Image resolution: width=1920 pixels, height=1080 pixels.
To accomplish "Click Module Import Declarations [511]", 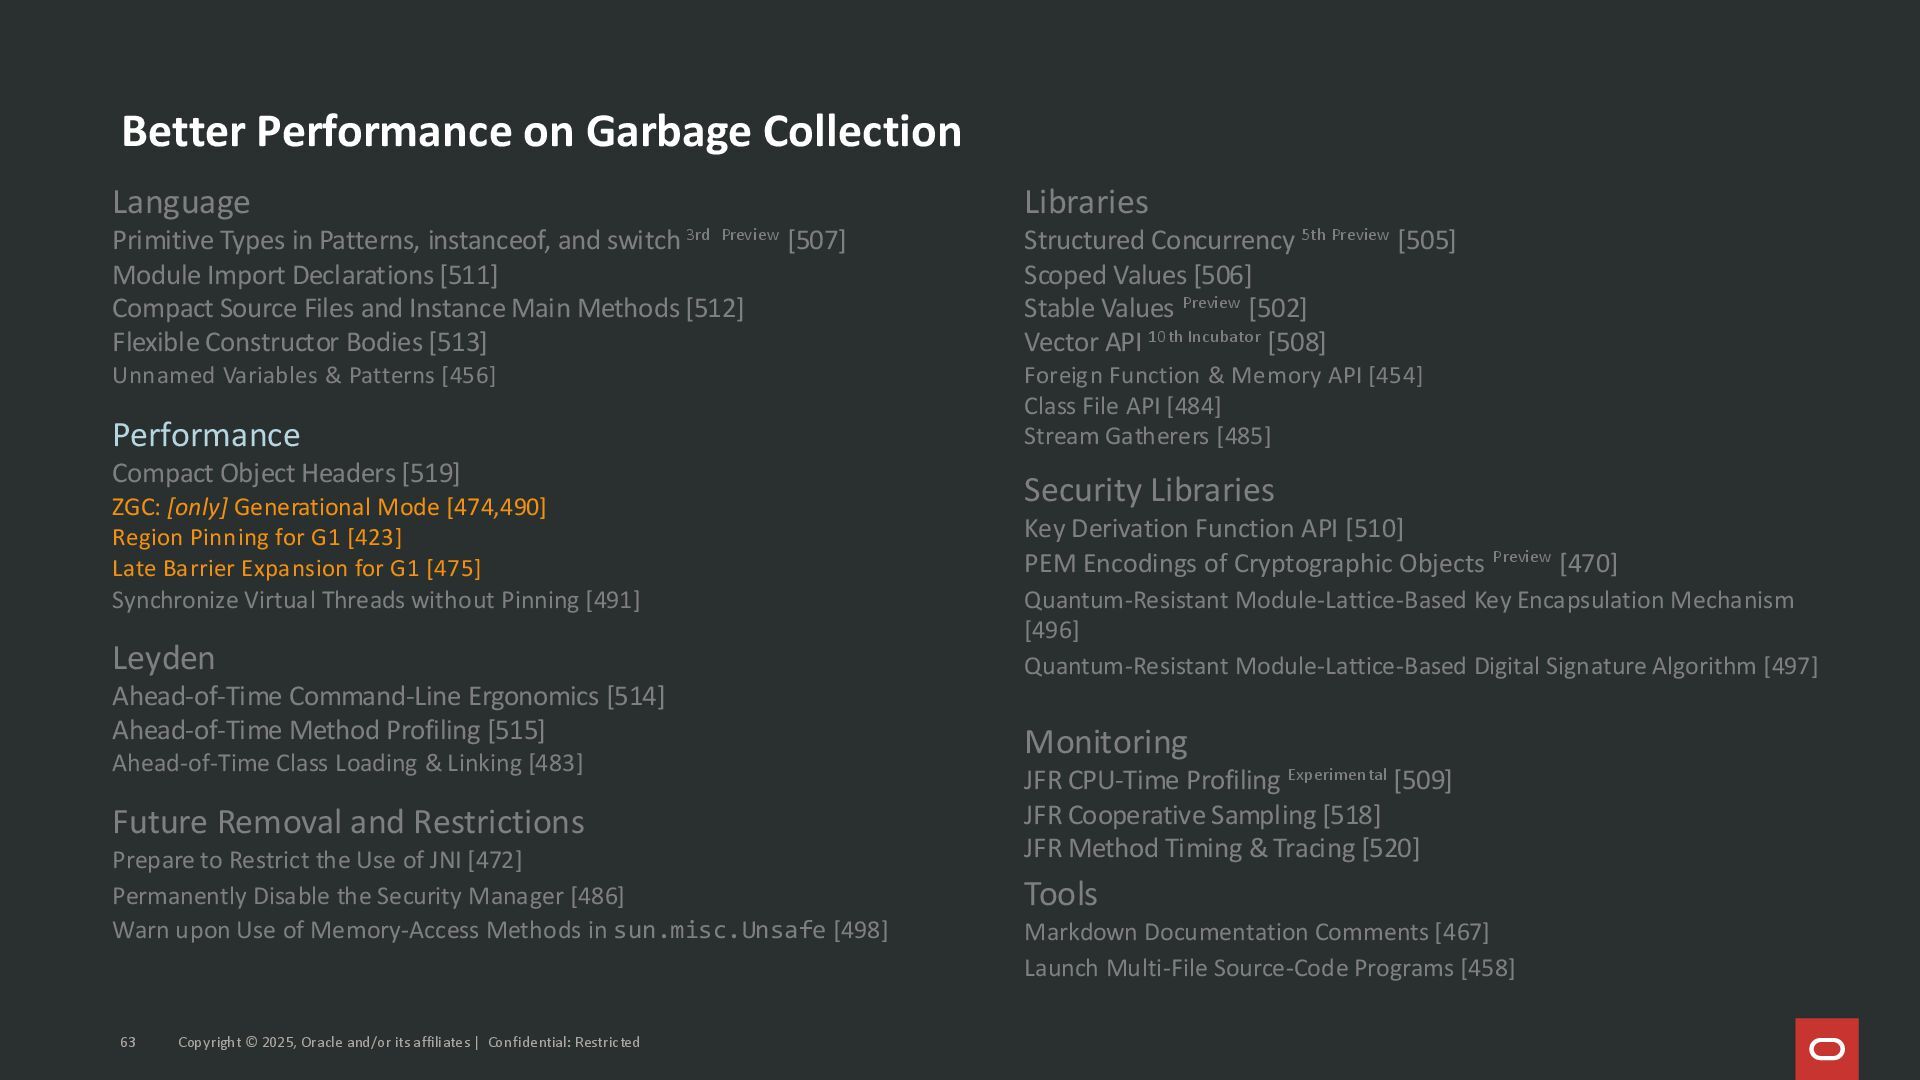I will pyautogui.click(x=305, y=275).
